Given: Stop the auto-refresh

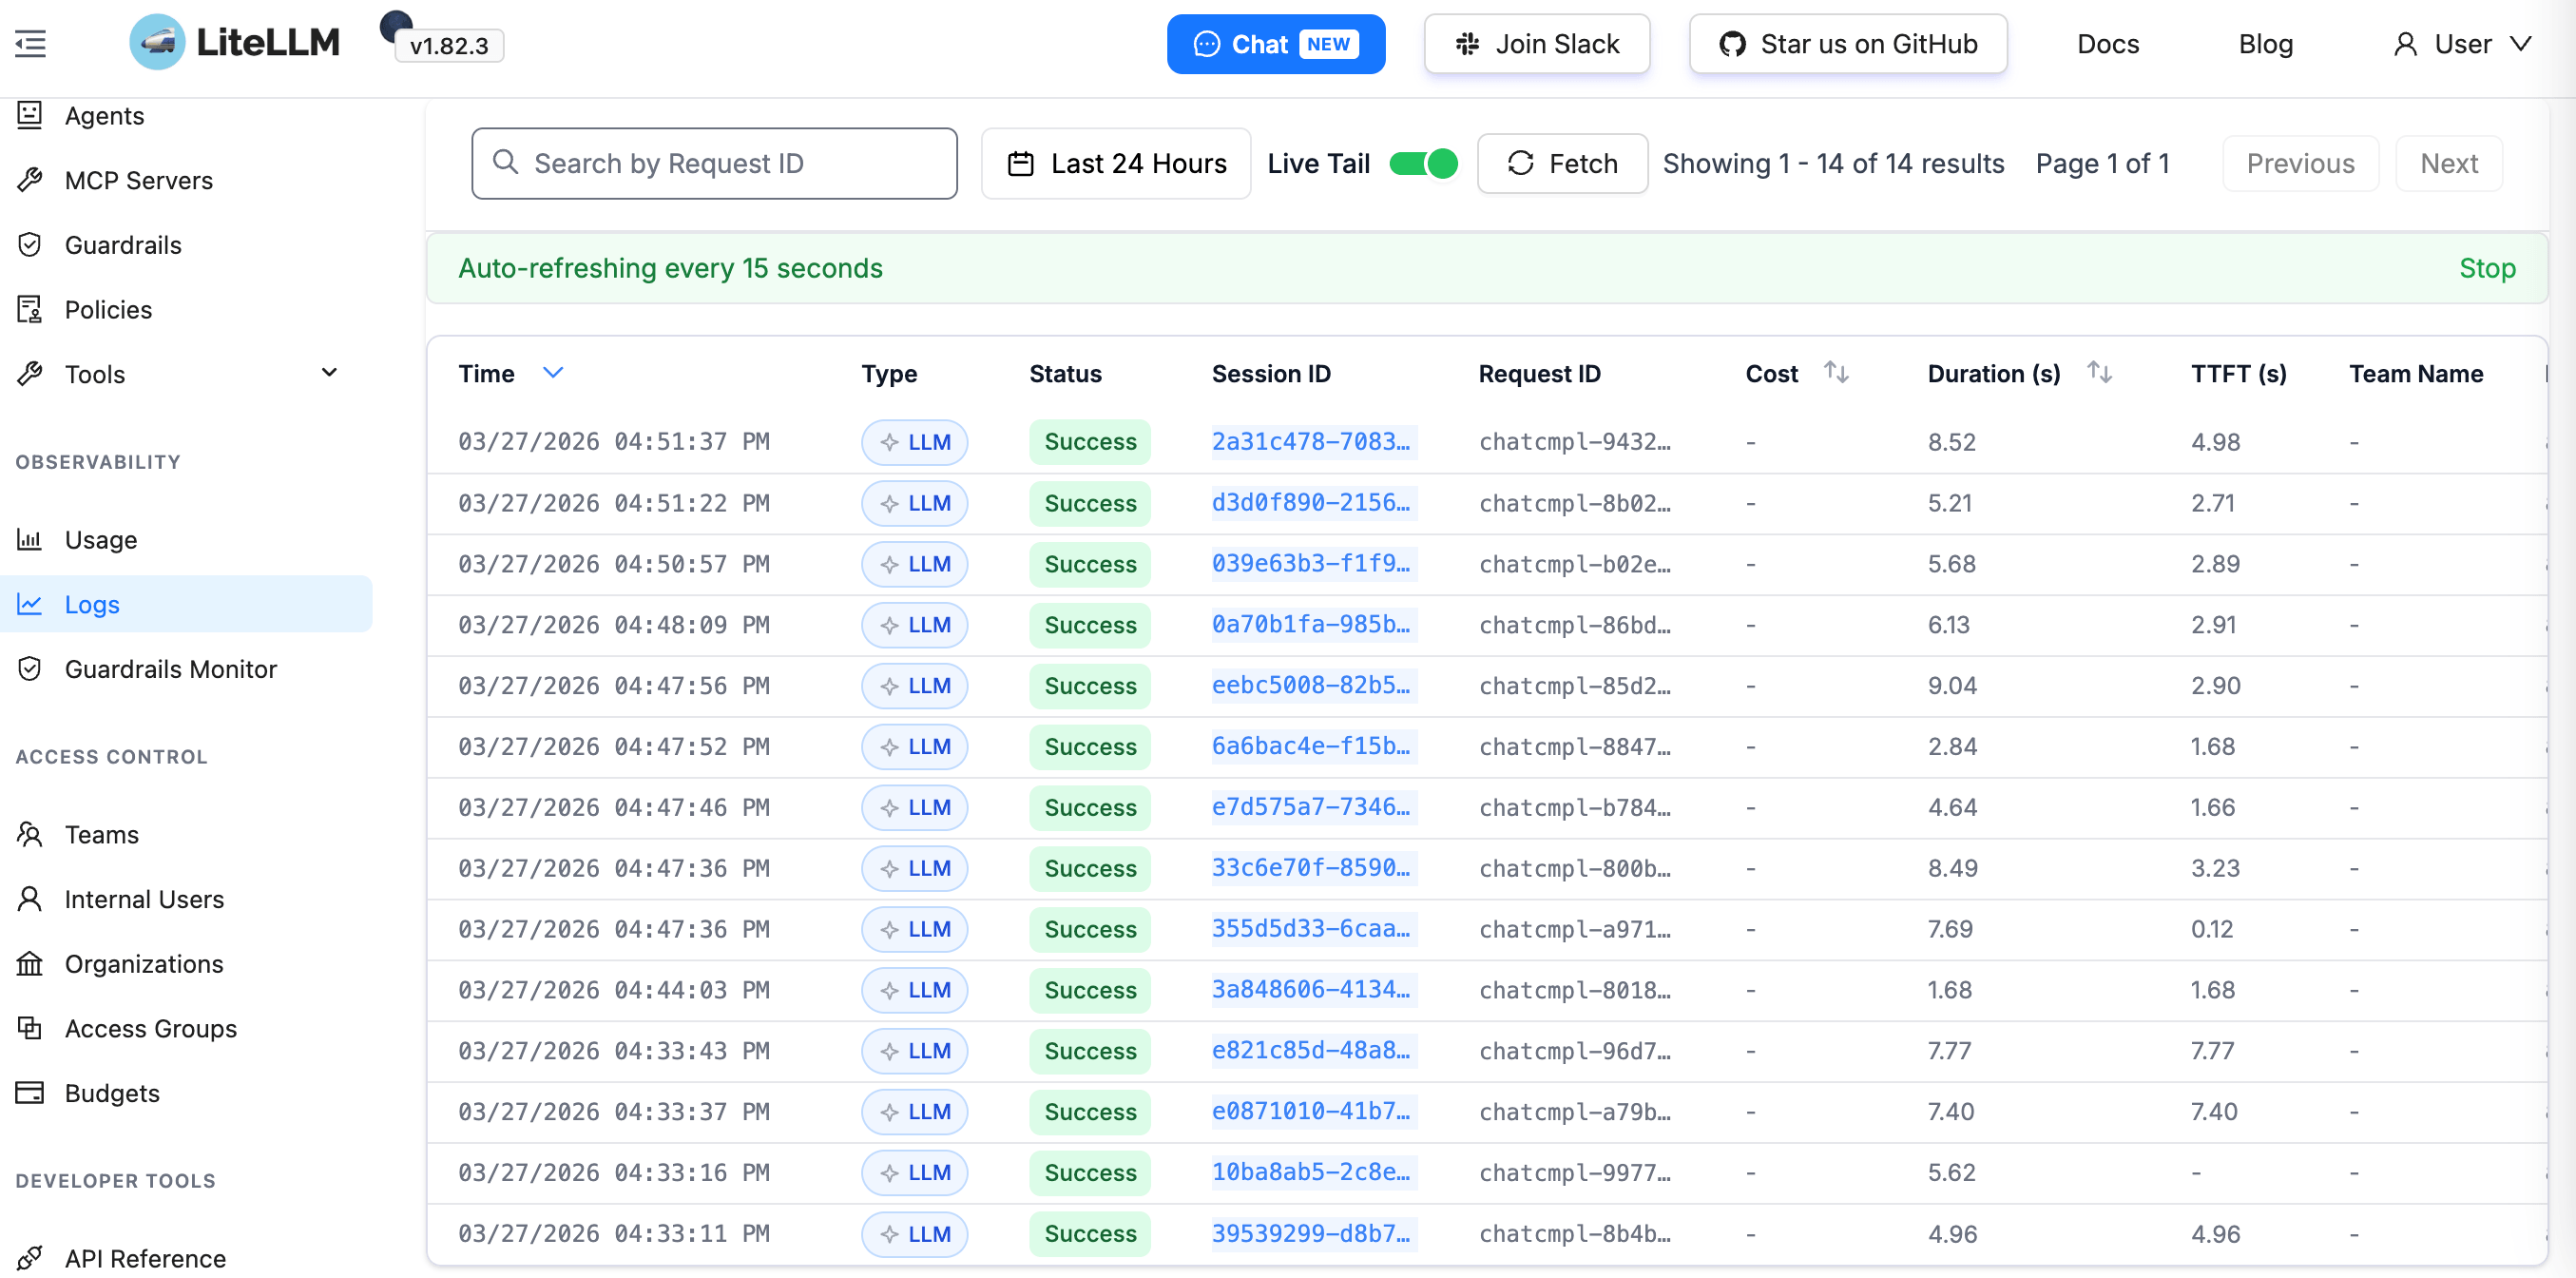Looking at the screenshot, I should 2486,268.
